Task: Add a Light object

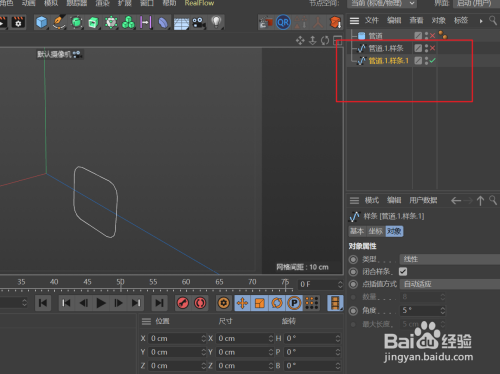Action: 217,23
